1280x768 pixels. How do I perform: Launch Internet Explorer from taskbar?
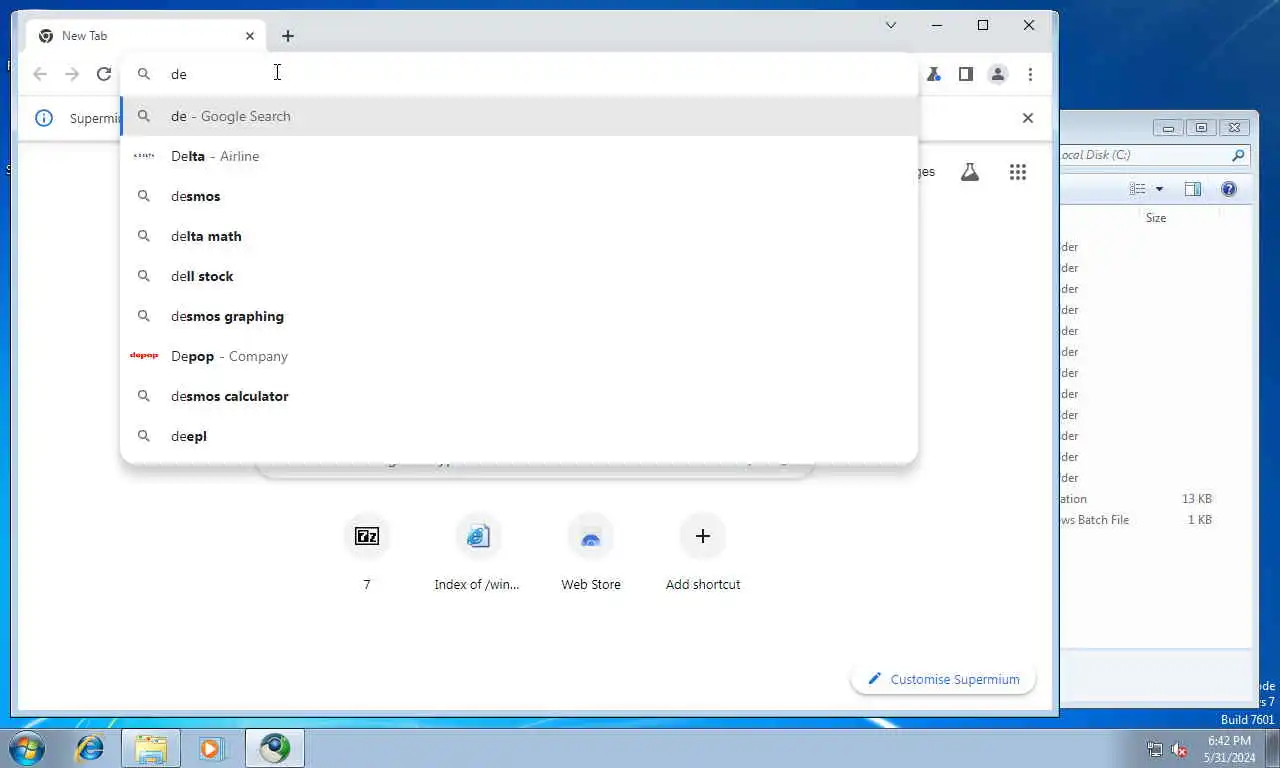point(90,748)
